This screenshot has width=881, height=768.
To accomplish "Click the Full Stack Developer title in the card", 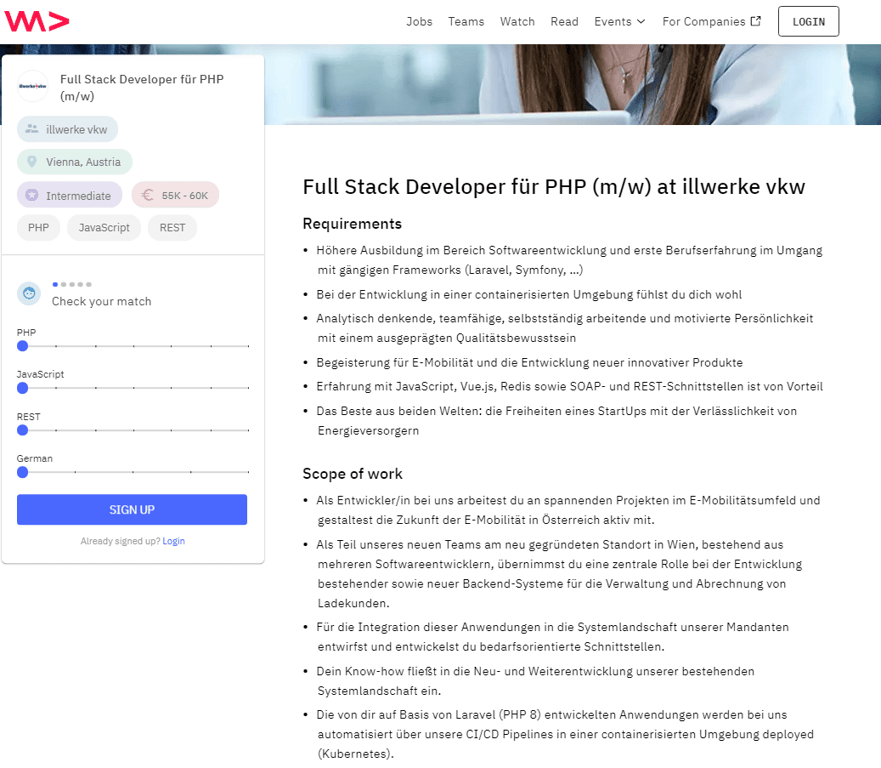I will [x=142, y=87].
